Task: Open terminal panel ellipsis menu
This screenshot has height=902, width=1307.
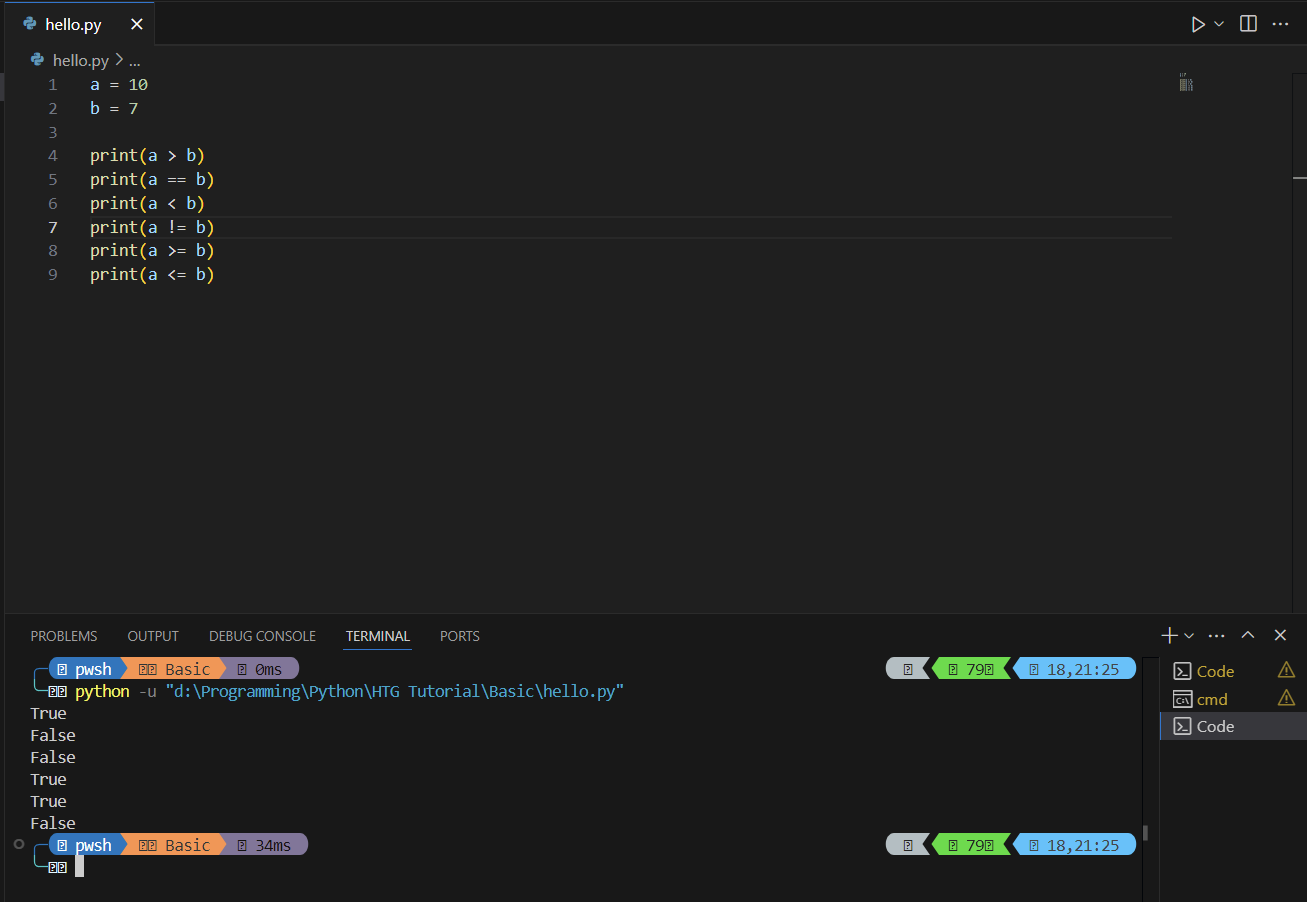Action: click(x=1216, y=635)
